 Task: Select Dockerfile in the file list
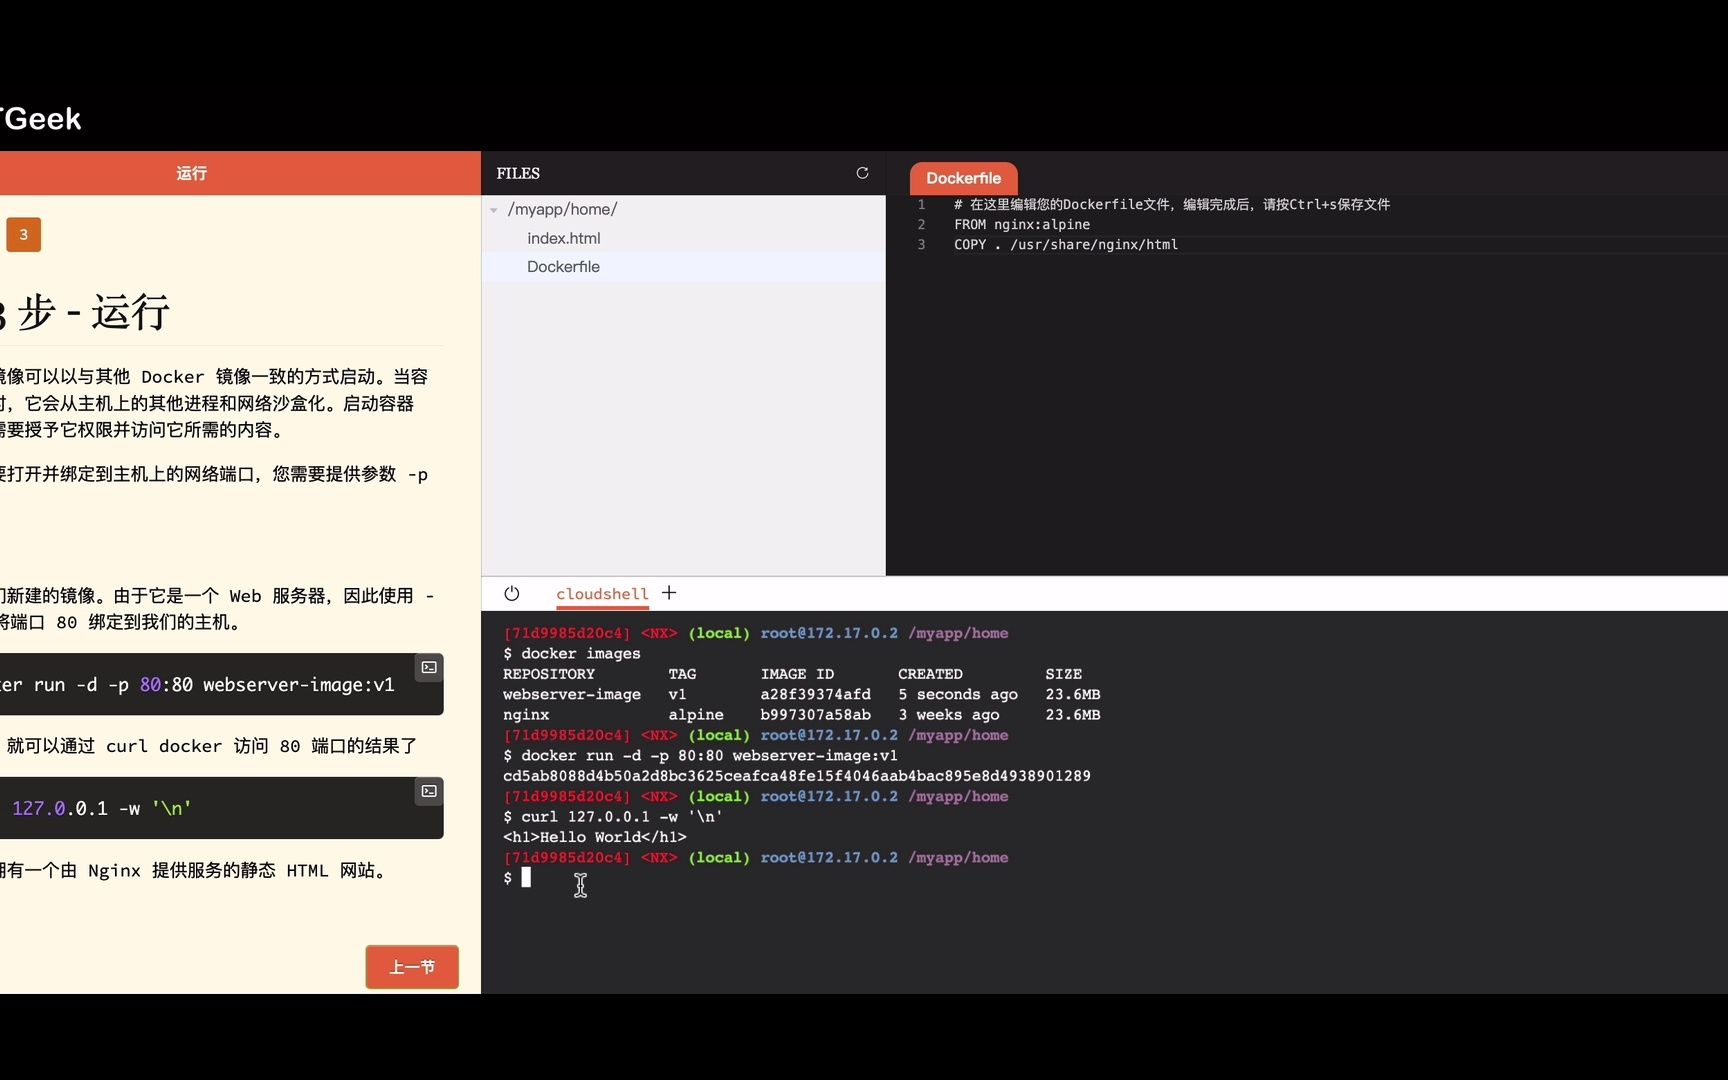coord(563,267)
